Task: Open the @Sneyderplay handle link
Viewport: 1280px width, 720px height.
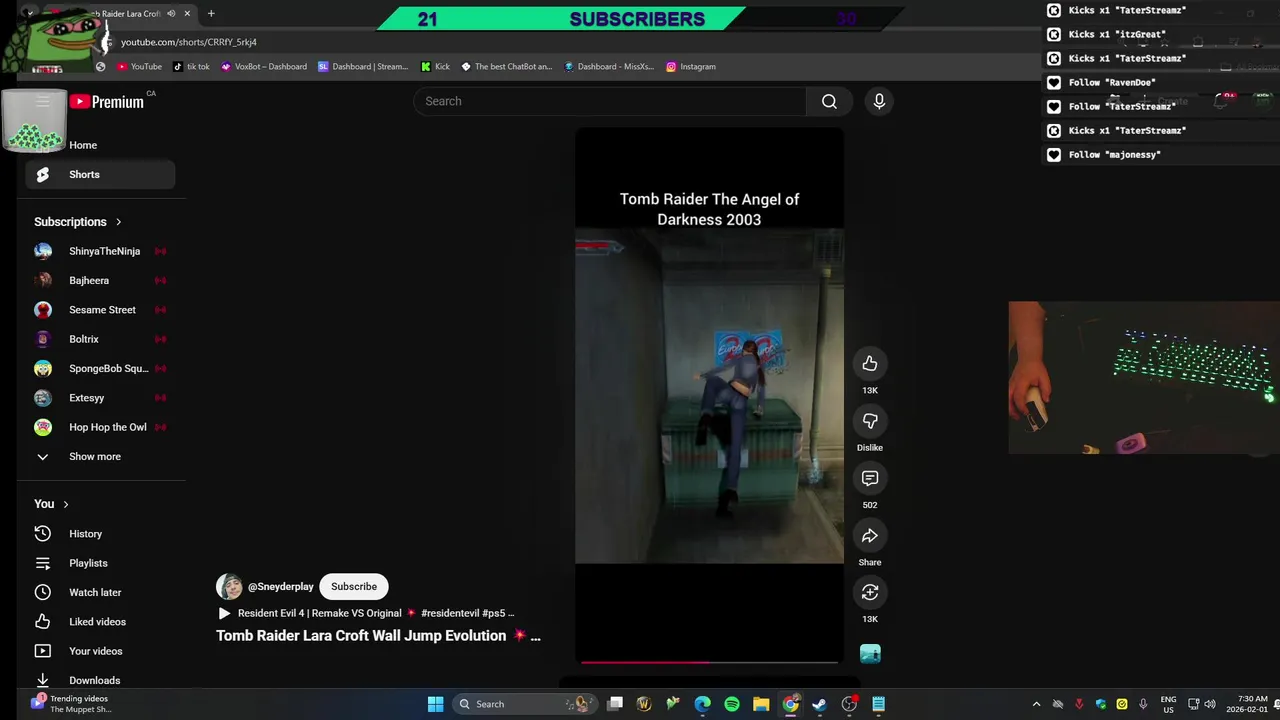Action: [x=281, y=587]
